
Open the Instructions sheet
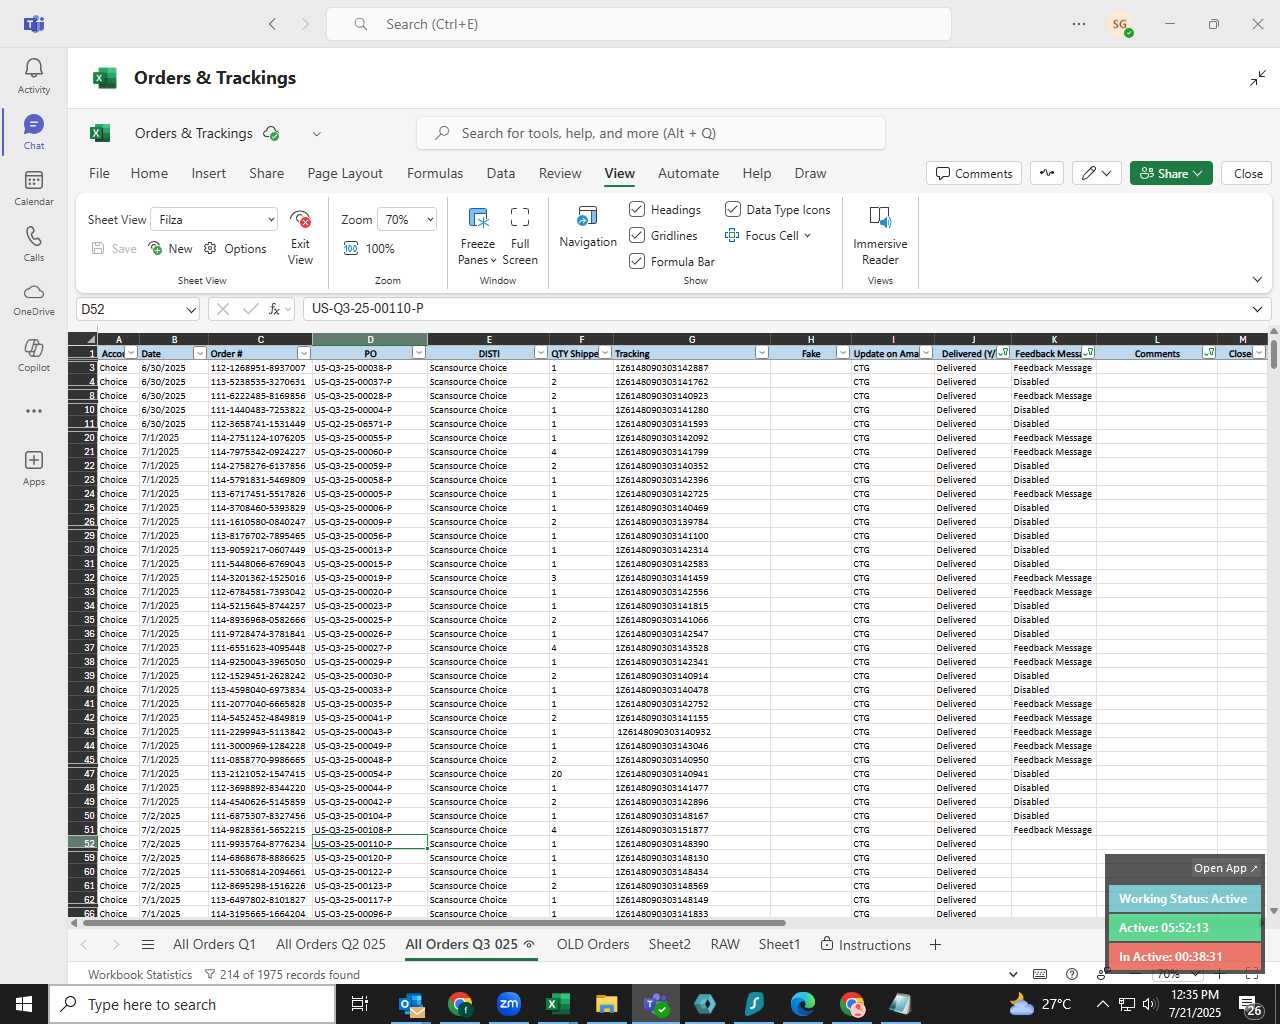[x=865, y=944]
